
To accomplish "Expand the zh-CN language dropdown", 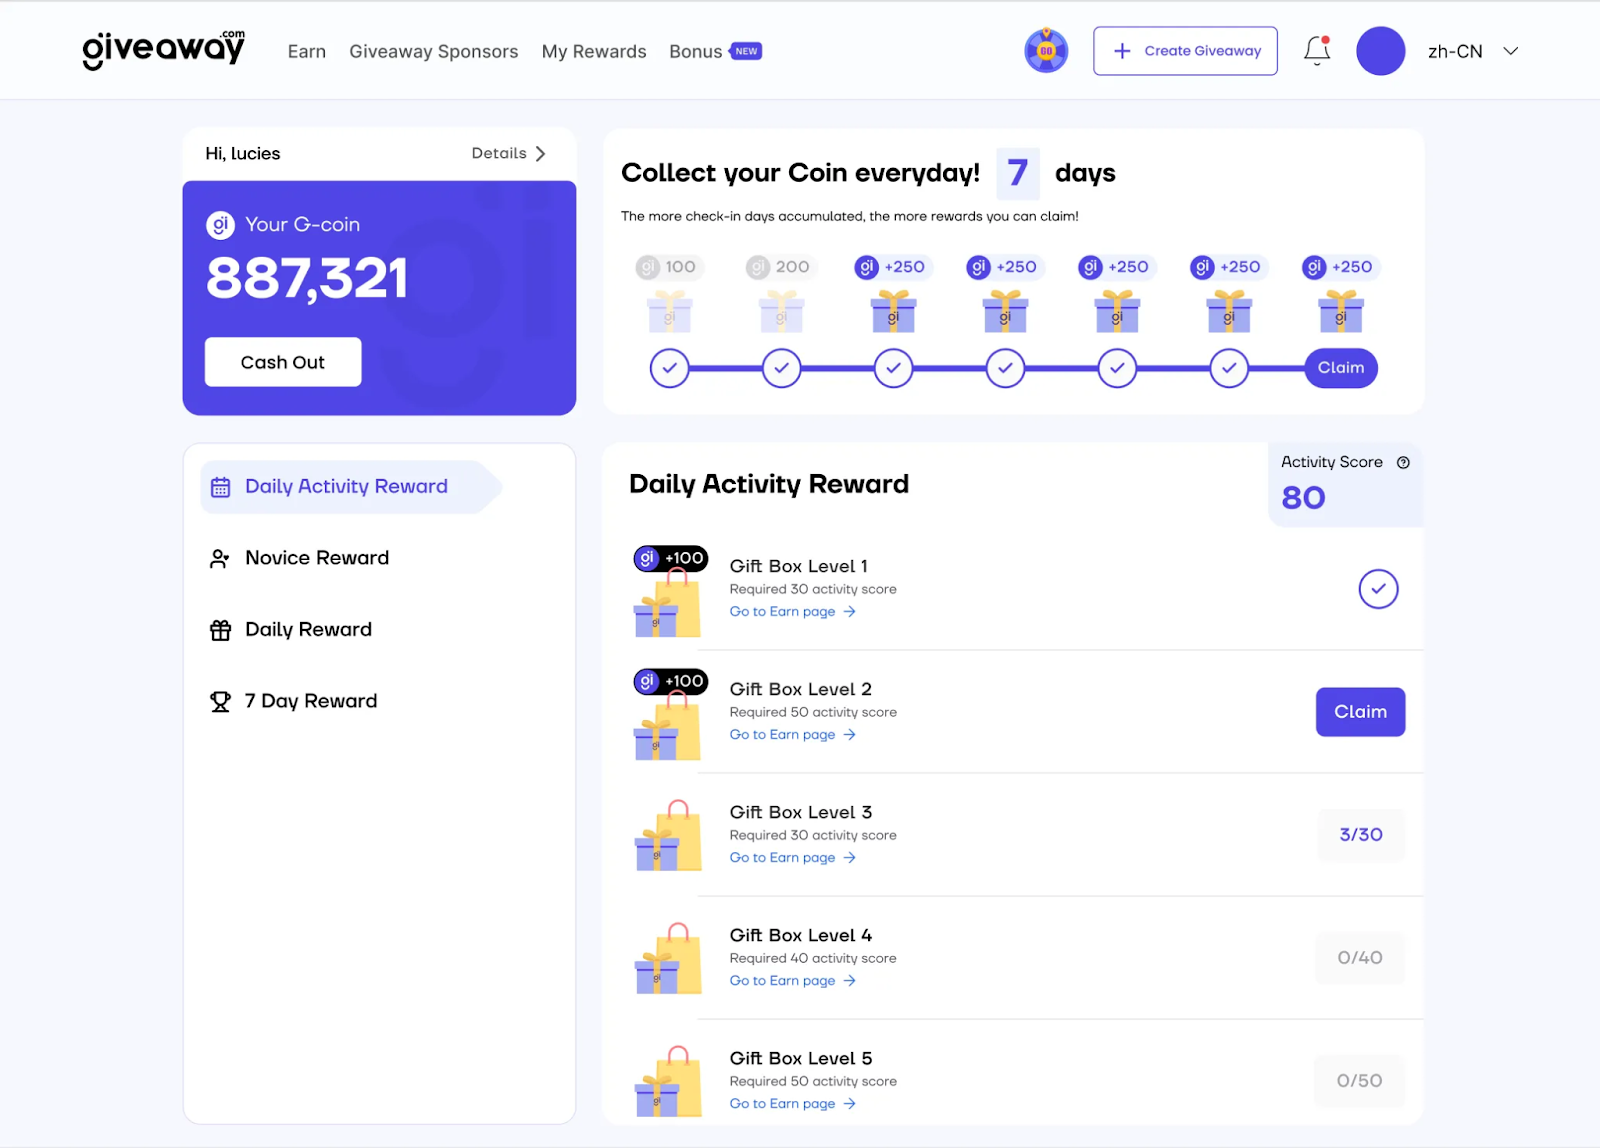I will (x=1473, y=51).
